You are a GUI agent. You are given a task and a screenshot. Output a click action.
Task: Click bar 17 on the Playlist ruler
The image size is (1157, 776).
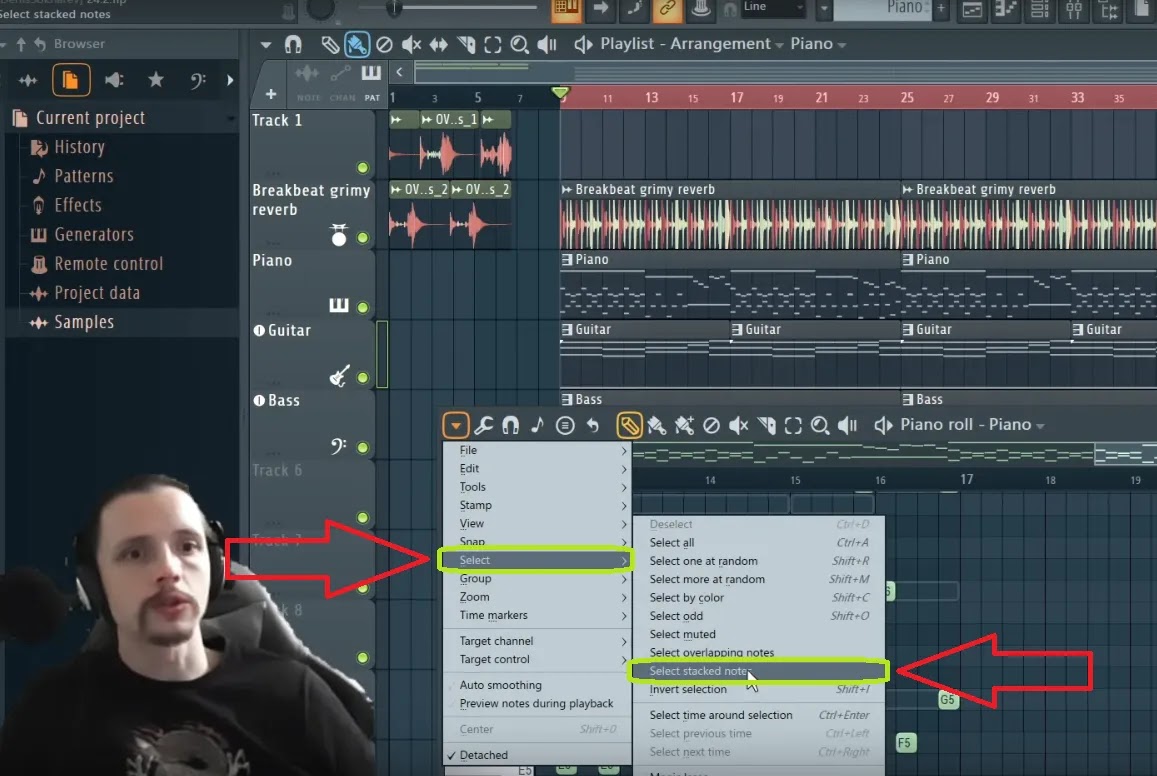point(736,97)
